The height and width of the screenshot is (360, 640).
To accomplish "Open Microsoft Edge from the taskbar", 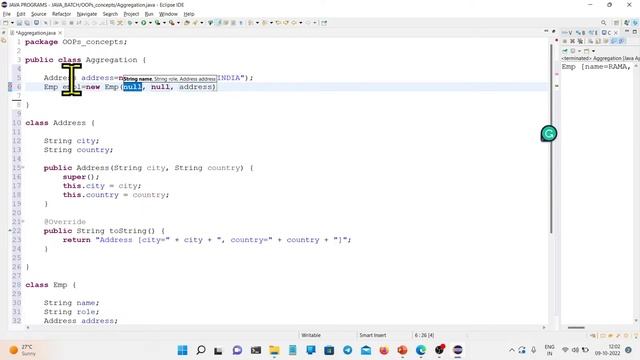I will click(421, 350).
